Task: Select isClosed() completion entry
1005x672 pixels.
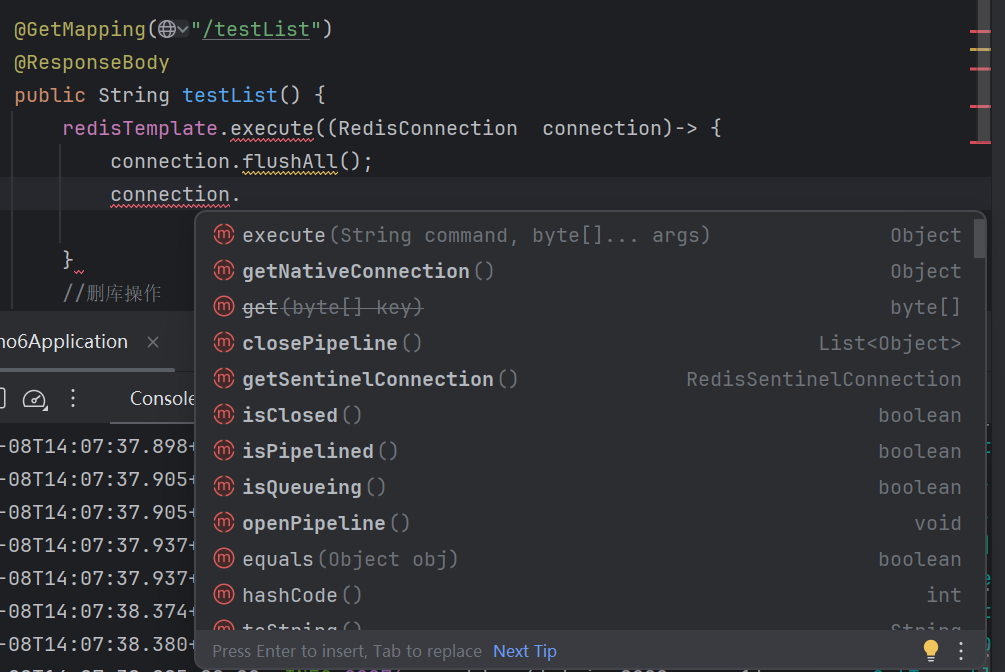Action: click(589, 415)
